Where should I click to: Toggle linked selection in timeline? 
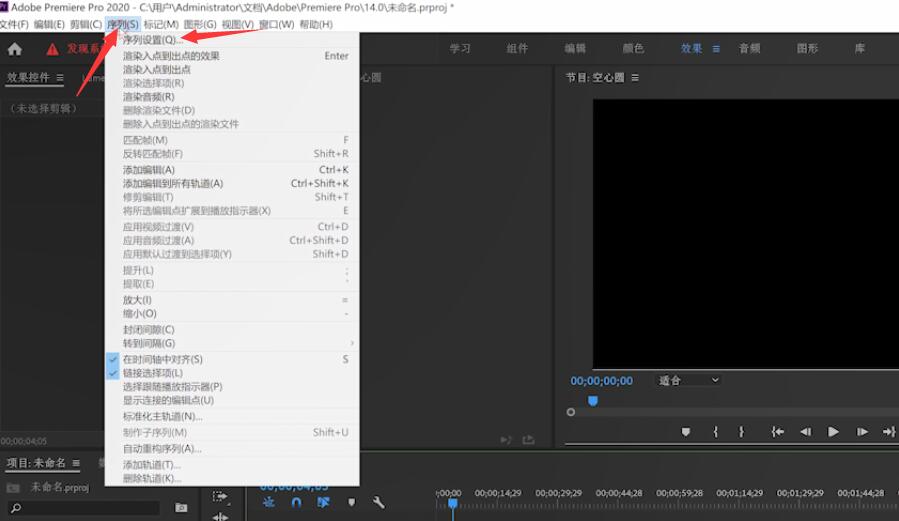(323, 503)
